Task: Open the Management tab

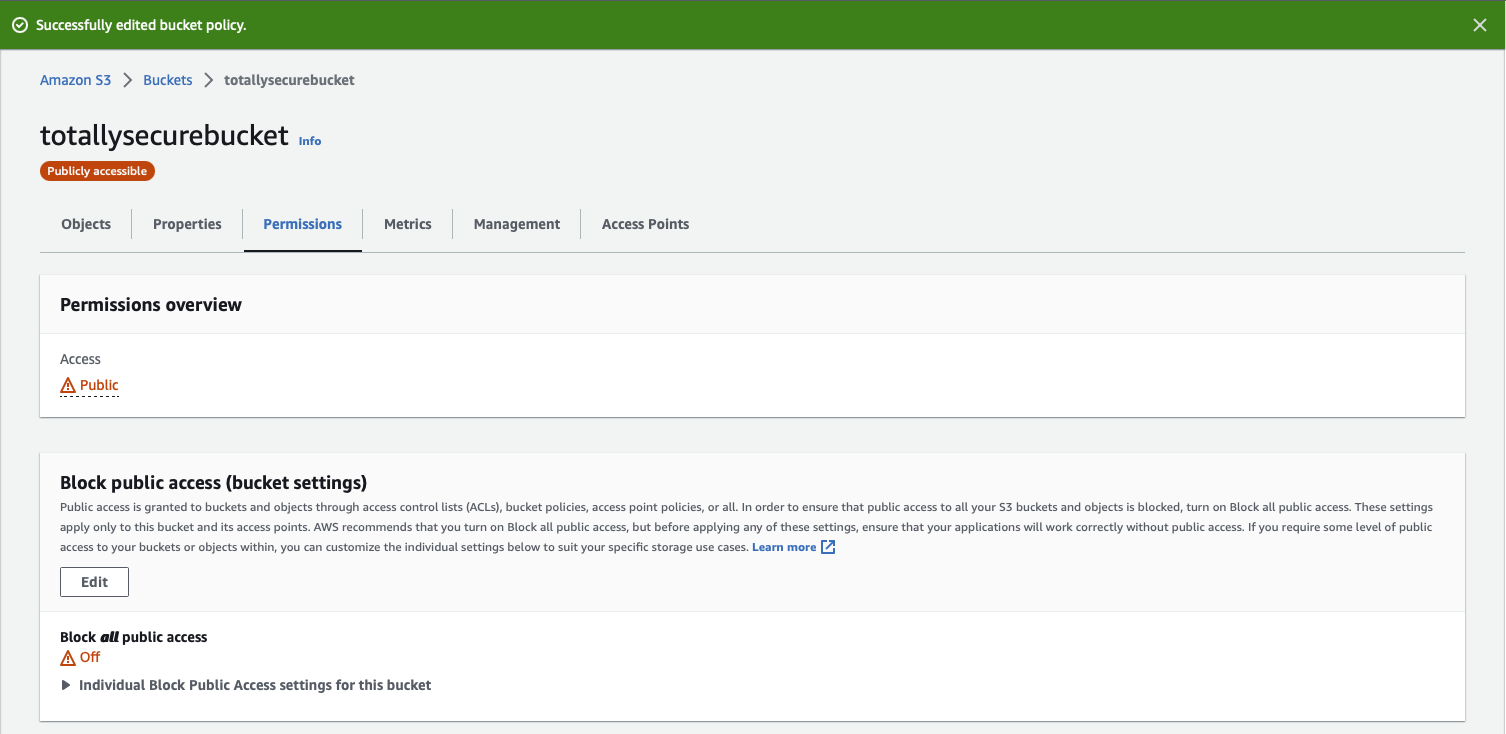Action: click(x=516, y=224)
